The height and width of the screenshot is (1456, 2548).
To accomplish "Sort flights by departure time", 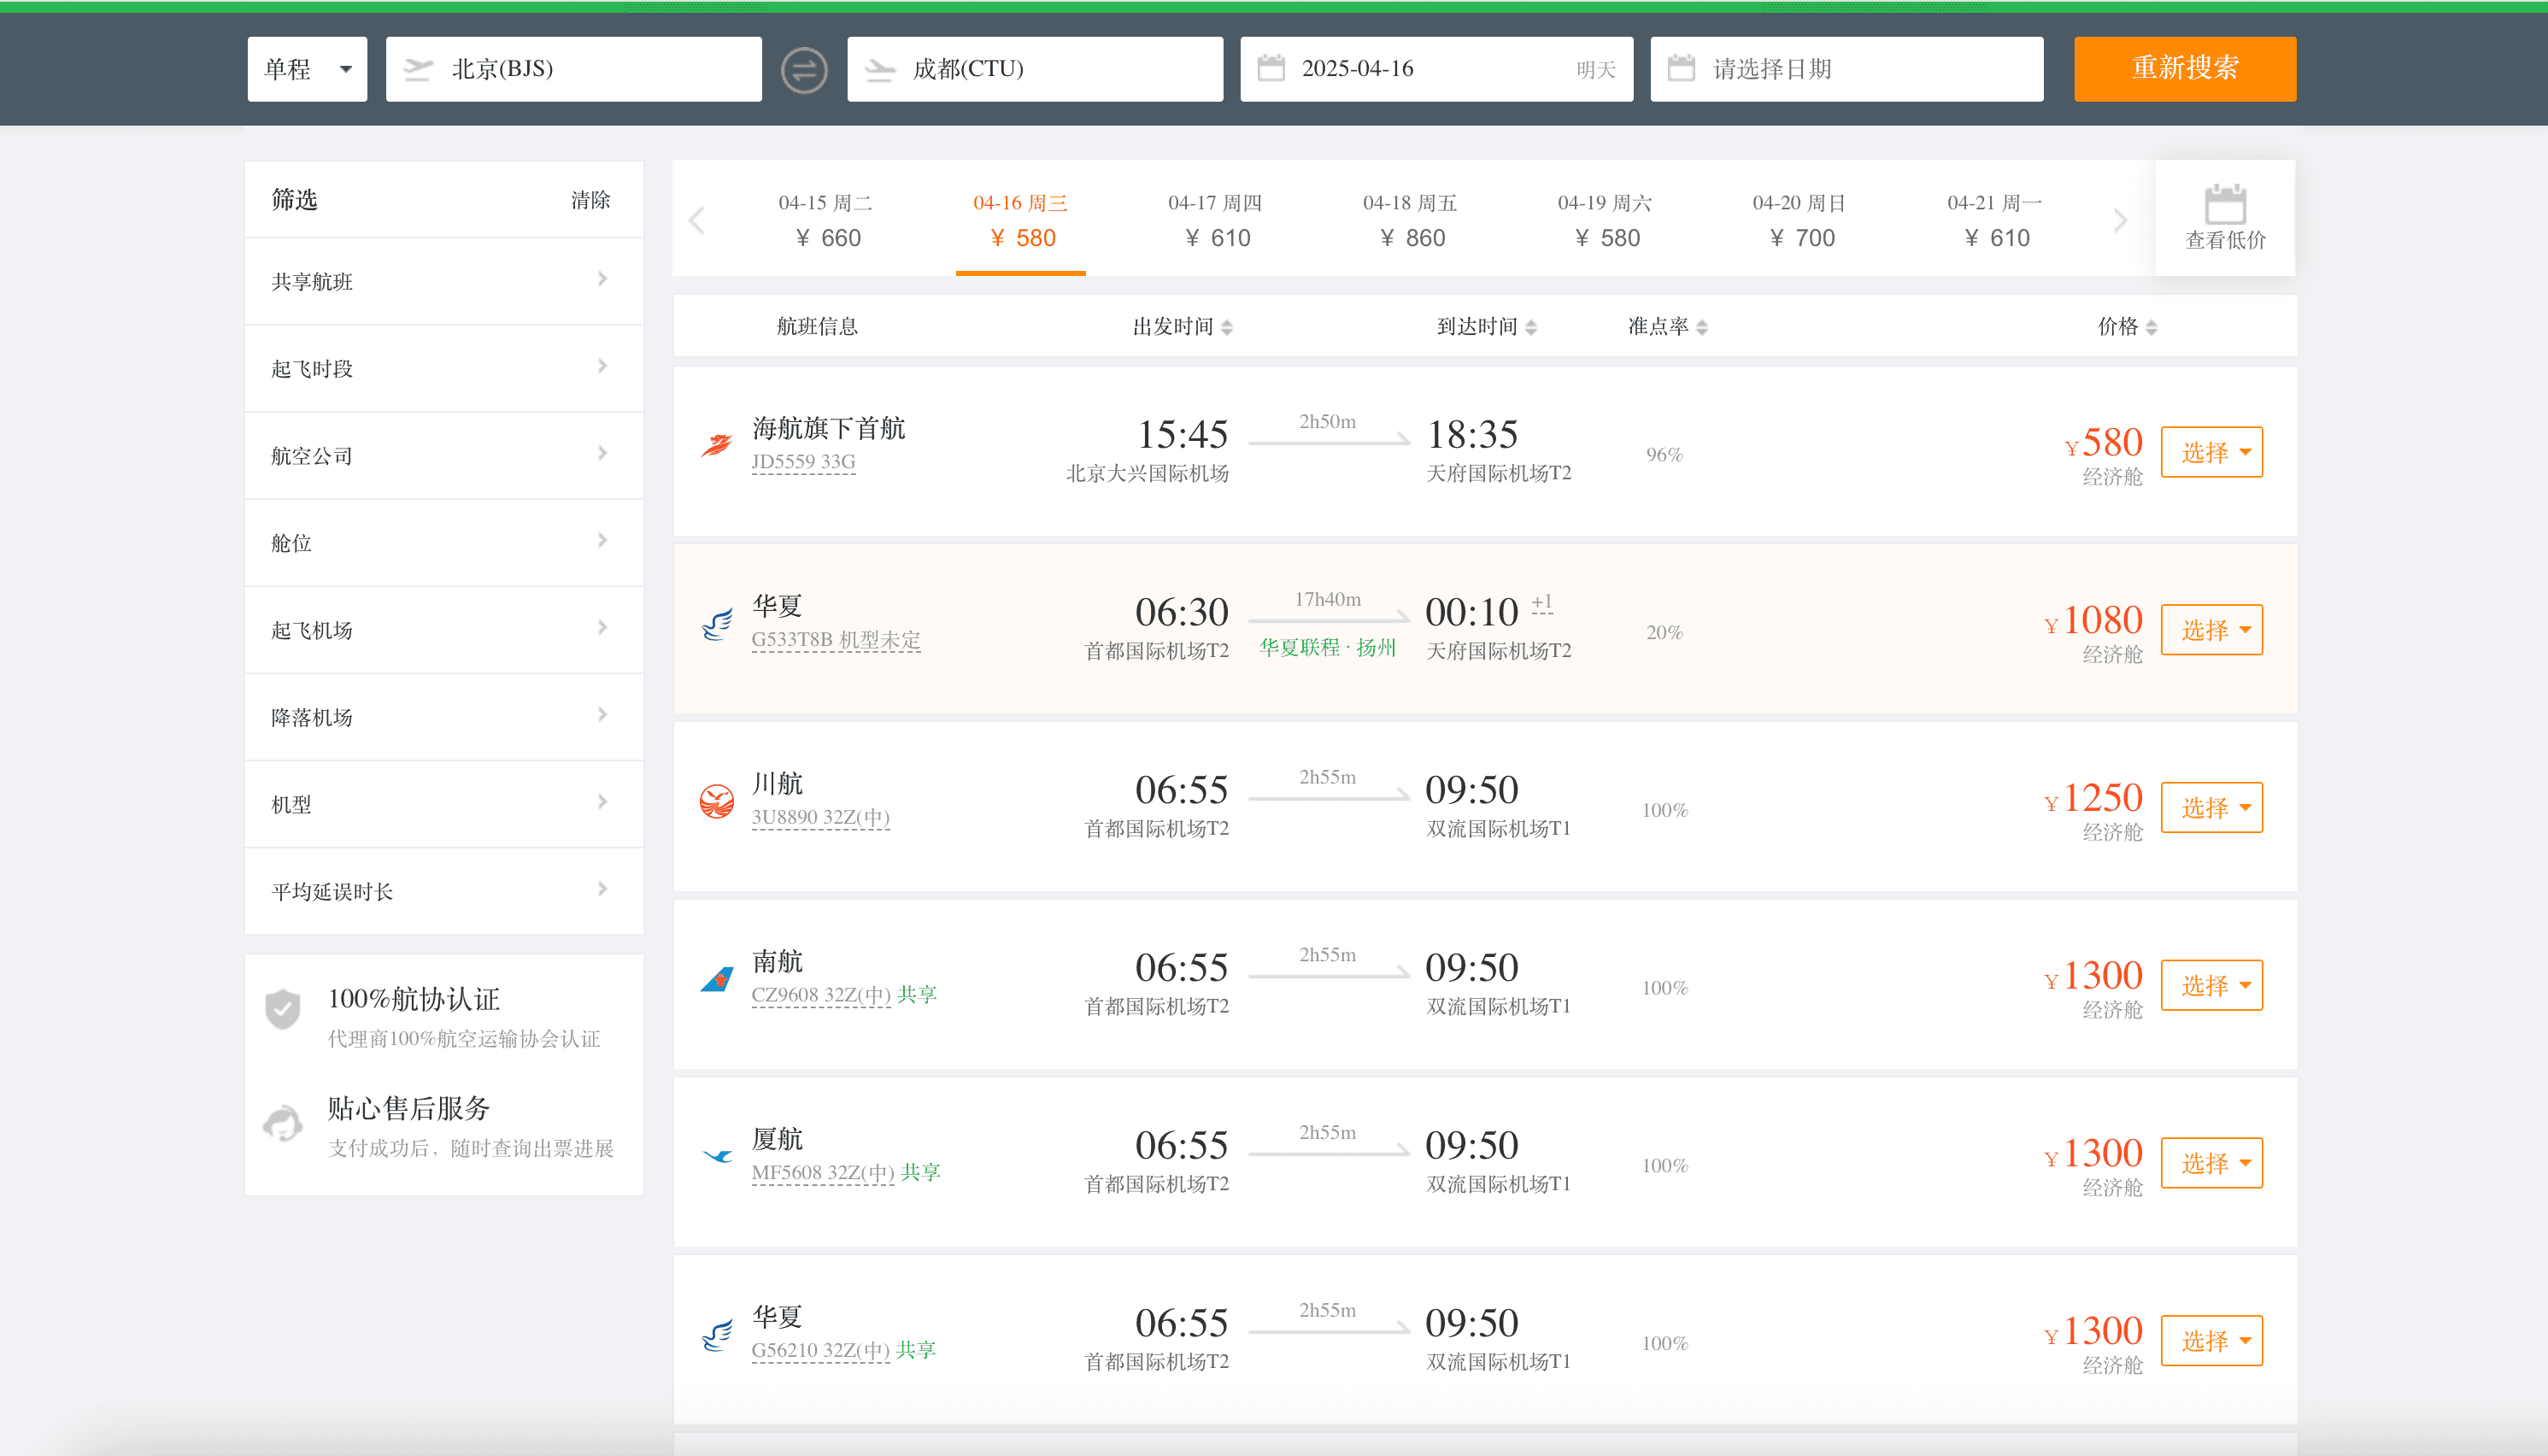I will click(x=1182, y=327).
